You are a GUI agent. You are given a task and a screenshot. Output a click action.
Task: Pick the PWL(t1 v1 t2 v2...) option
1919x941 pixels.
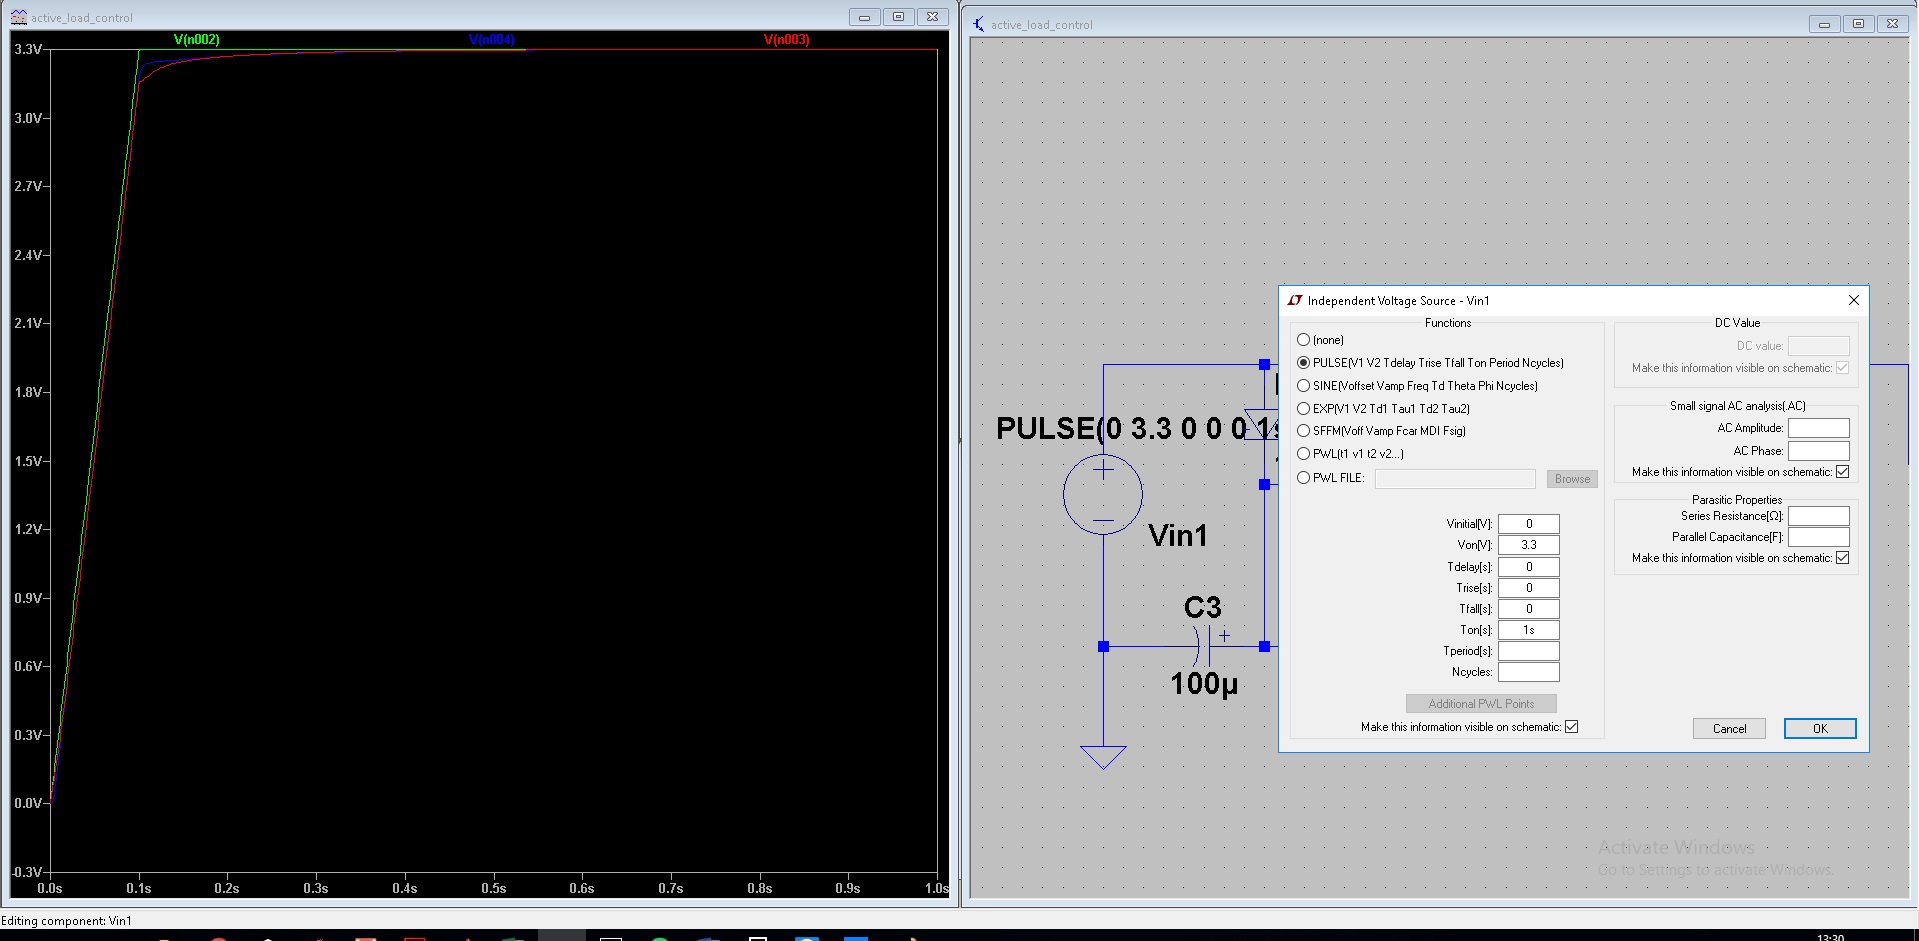(1304, 454)
